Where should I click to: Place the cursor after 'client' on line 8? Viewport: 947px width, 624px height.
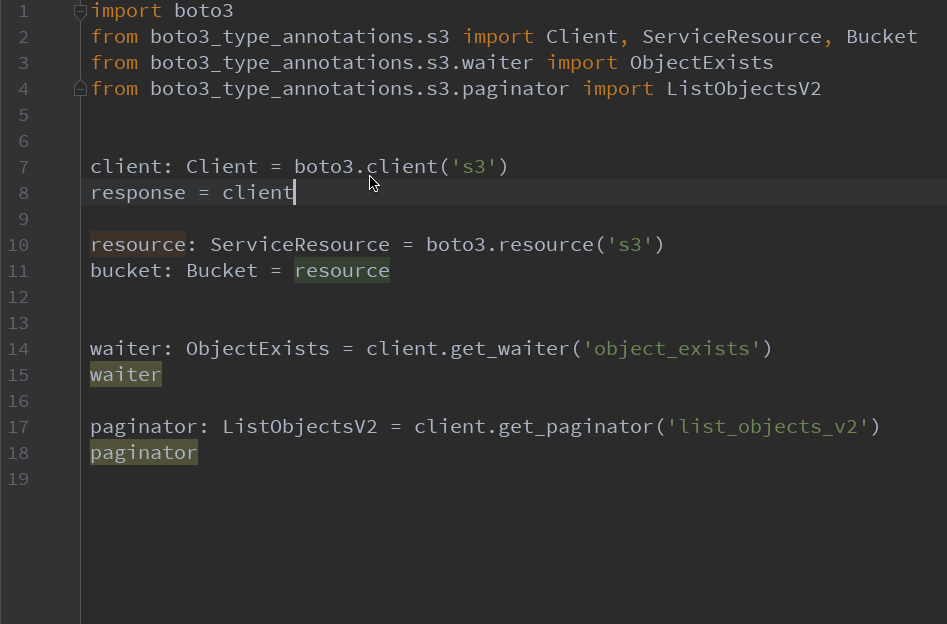294,193
